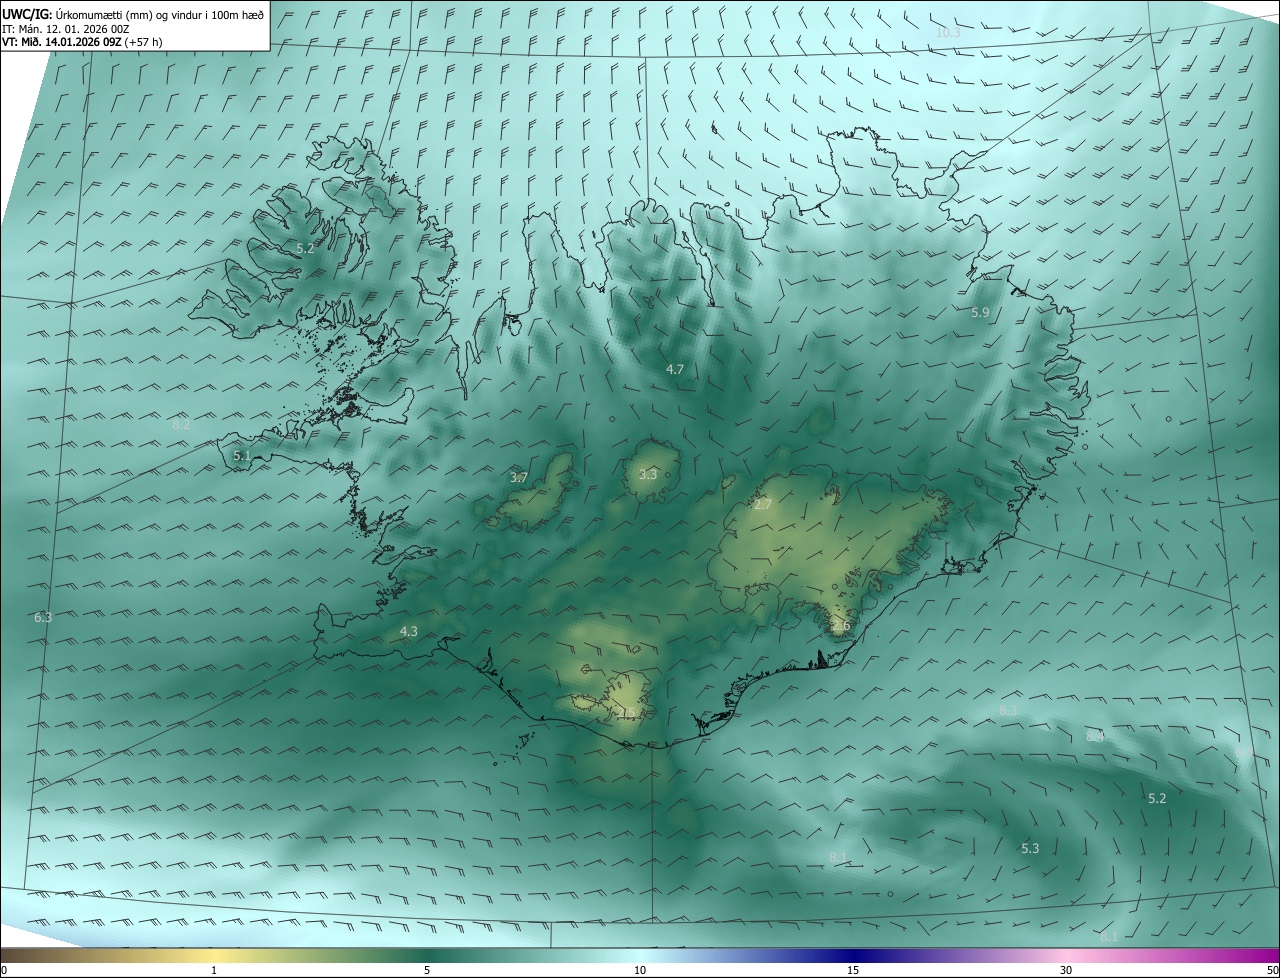Screen dimensions: 1280x978
Task: Click the 2.6 value near the southeast coast
Action: coord(841,626)
